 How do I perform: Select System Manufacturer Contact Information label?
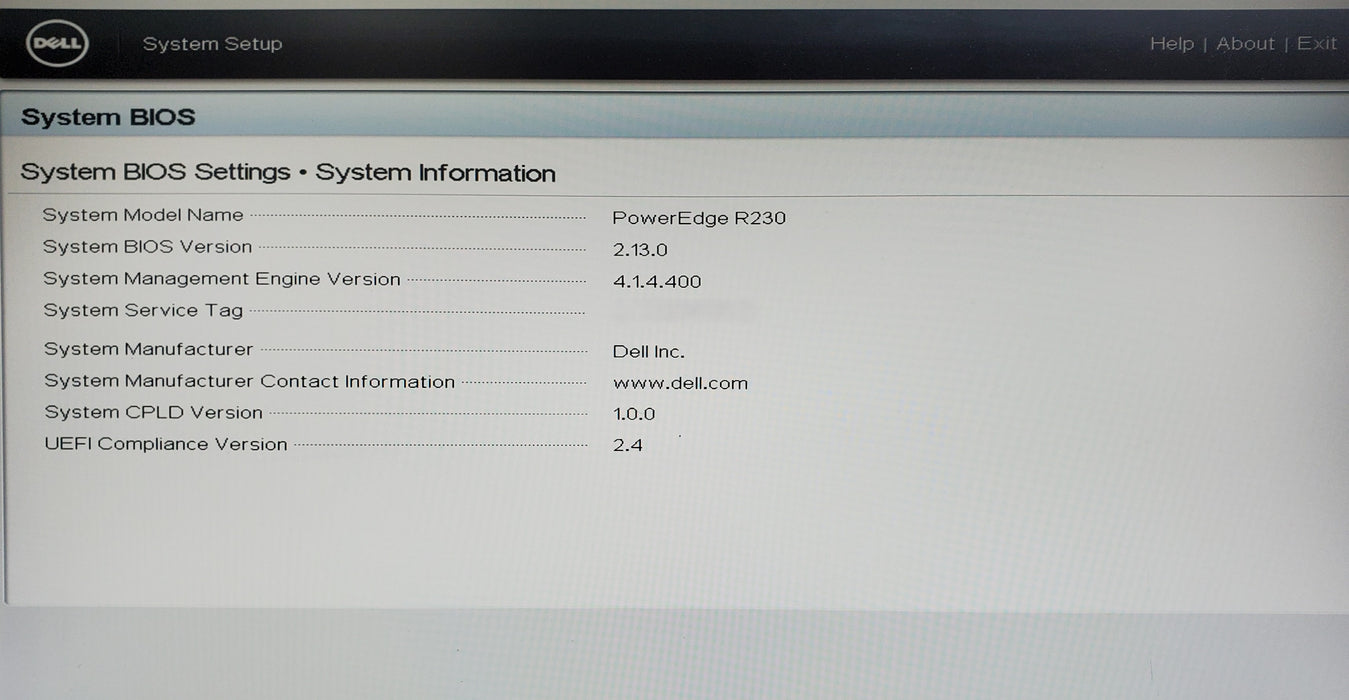[x=250, y=381]
